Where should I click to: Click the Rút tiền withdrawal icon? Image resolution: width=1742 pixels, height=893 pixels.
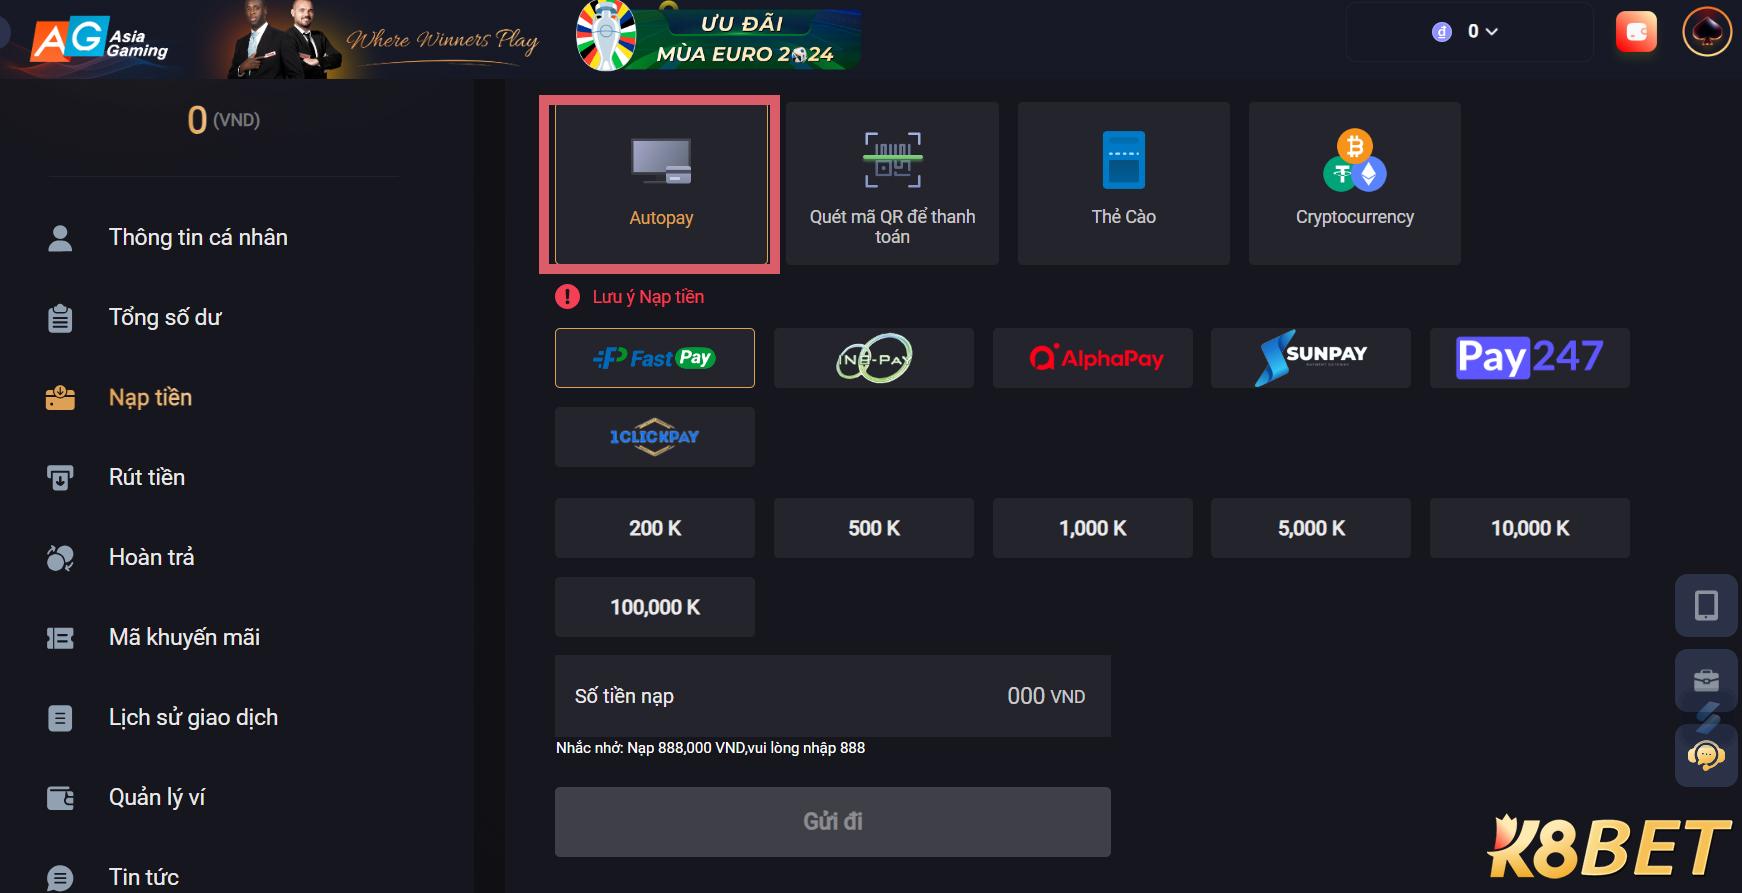tap(60, 478)
